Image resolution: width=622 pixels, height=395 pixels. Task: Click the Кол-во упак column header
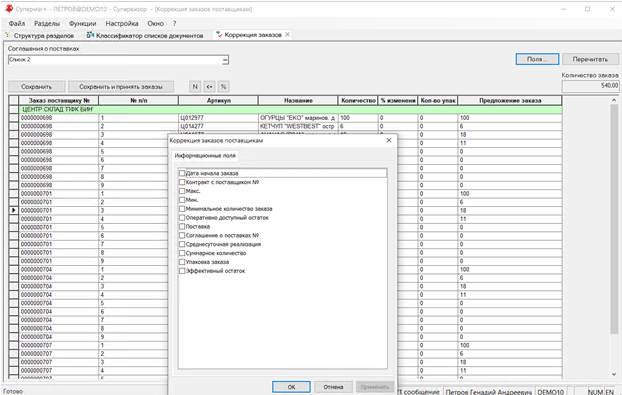coord(438,100)
